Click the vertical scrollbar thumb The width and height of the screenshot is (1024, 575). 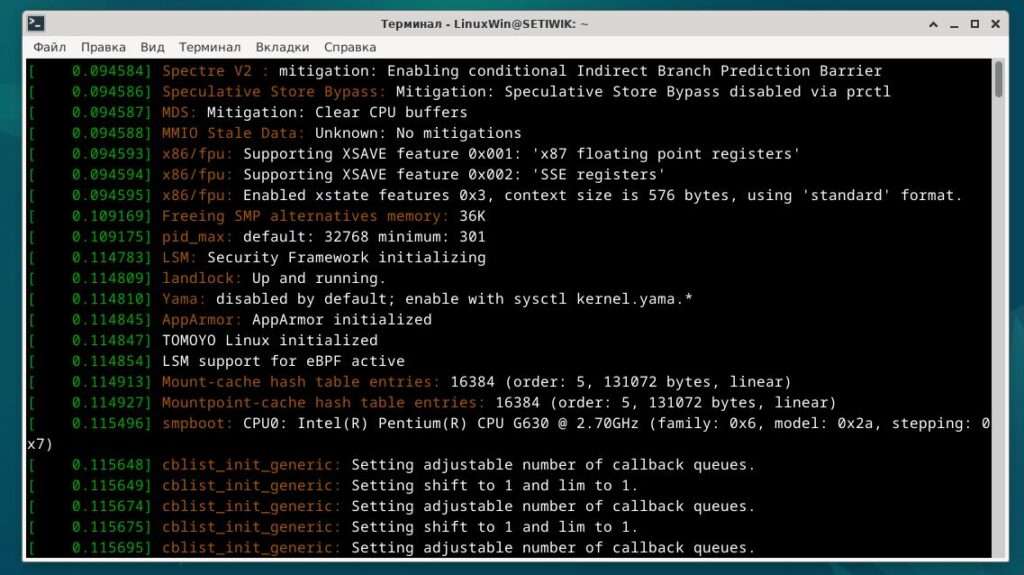[x=999, y=79]
